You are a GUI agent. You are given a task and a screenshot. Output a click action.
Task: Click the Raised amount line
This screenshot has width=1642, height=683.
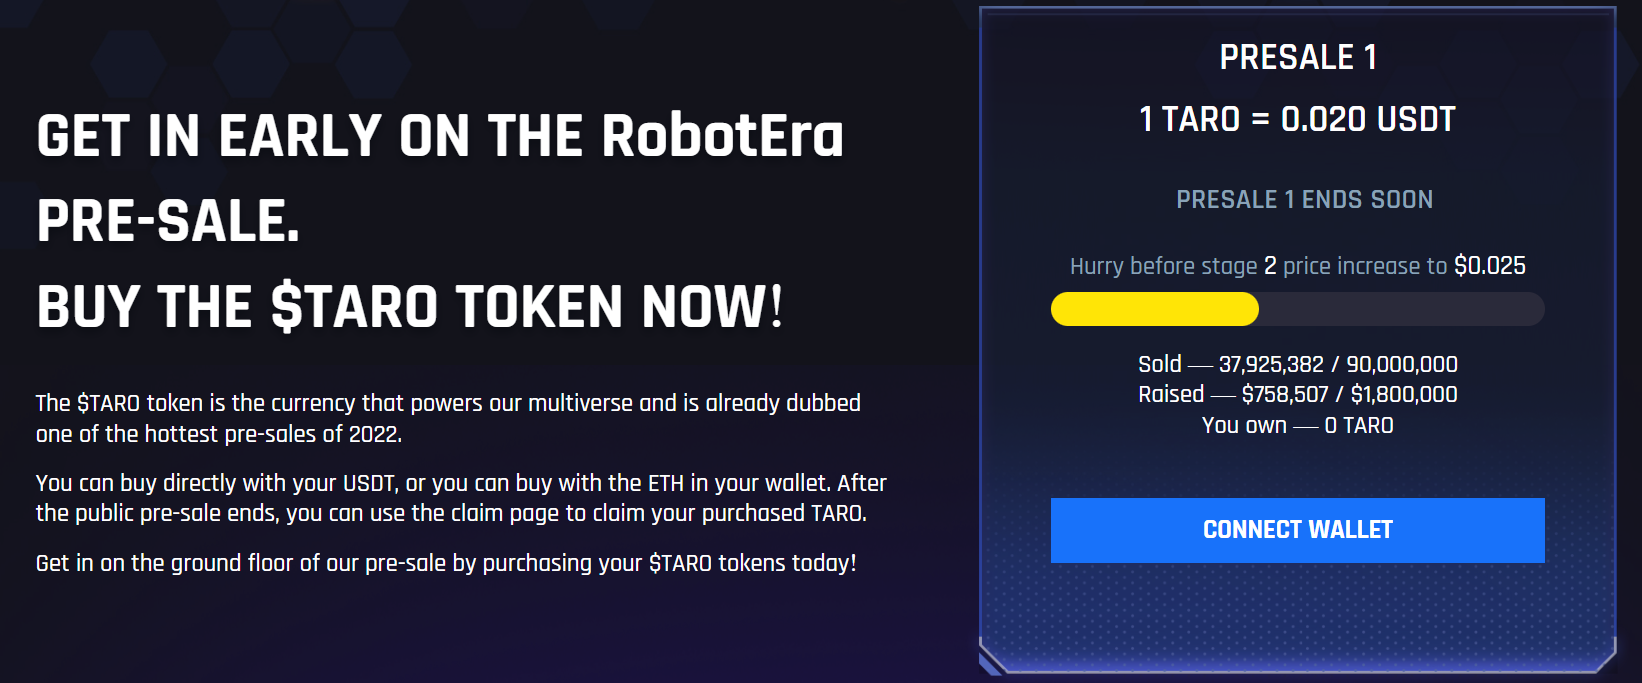click(x=1297, y=394)
